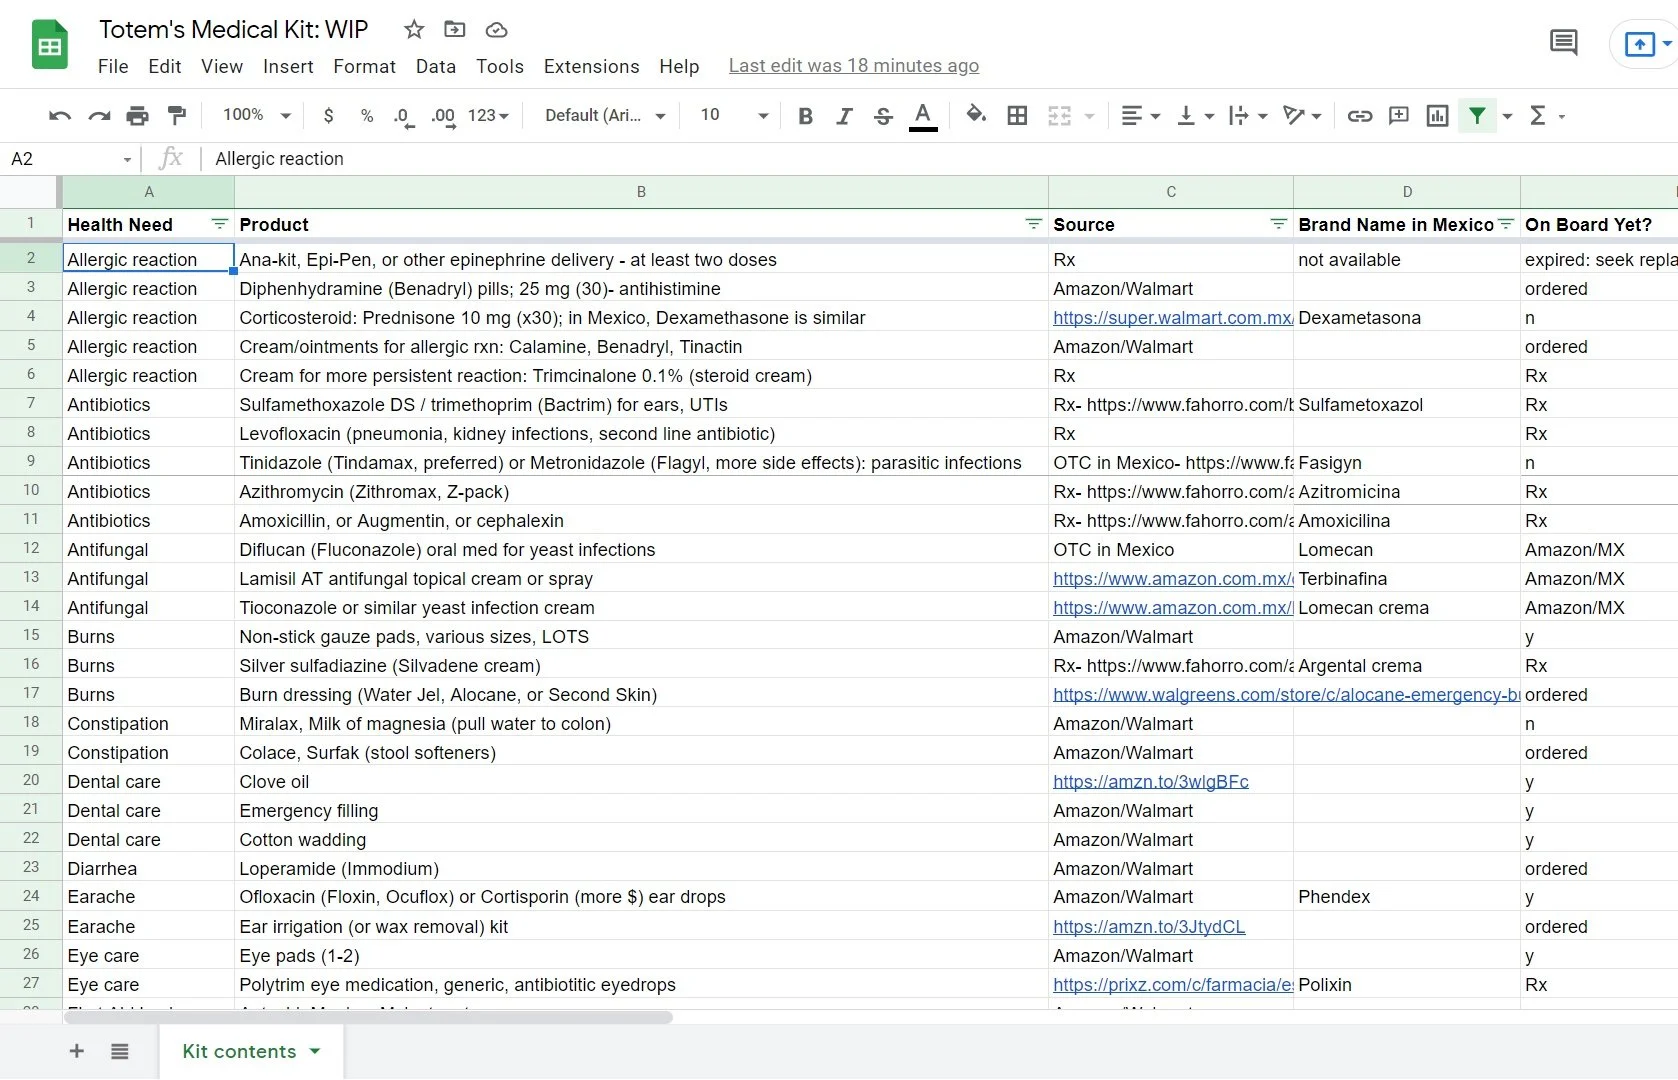The width and height of the screenshot is (1678, 1080).
Task: Open Product column filter
Action: pyautogui.click(x=1034, y=224)
